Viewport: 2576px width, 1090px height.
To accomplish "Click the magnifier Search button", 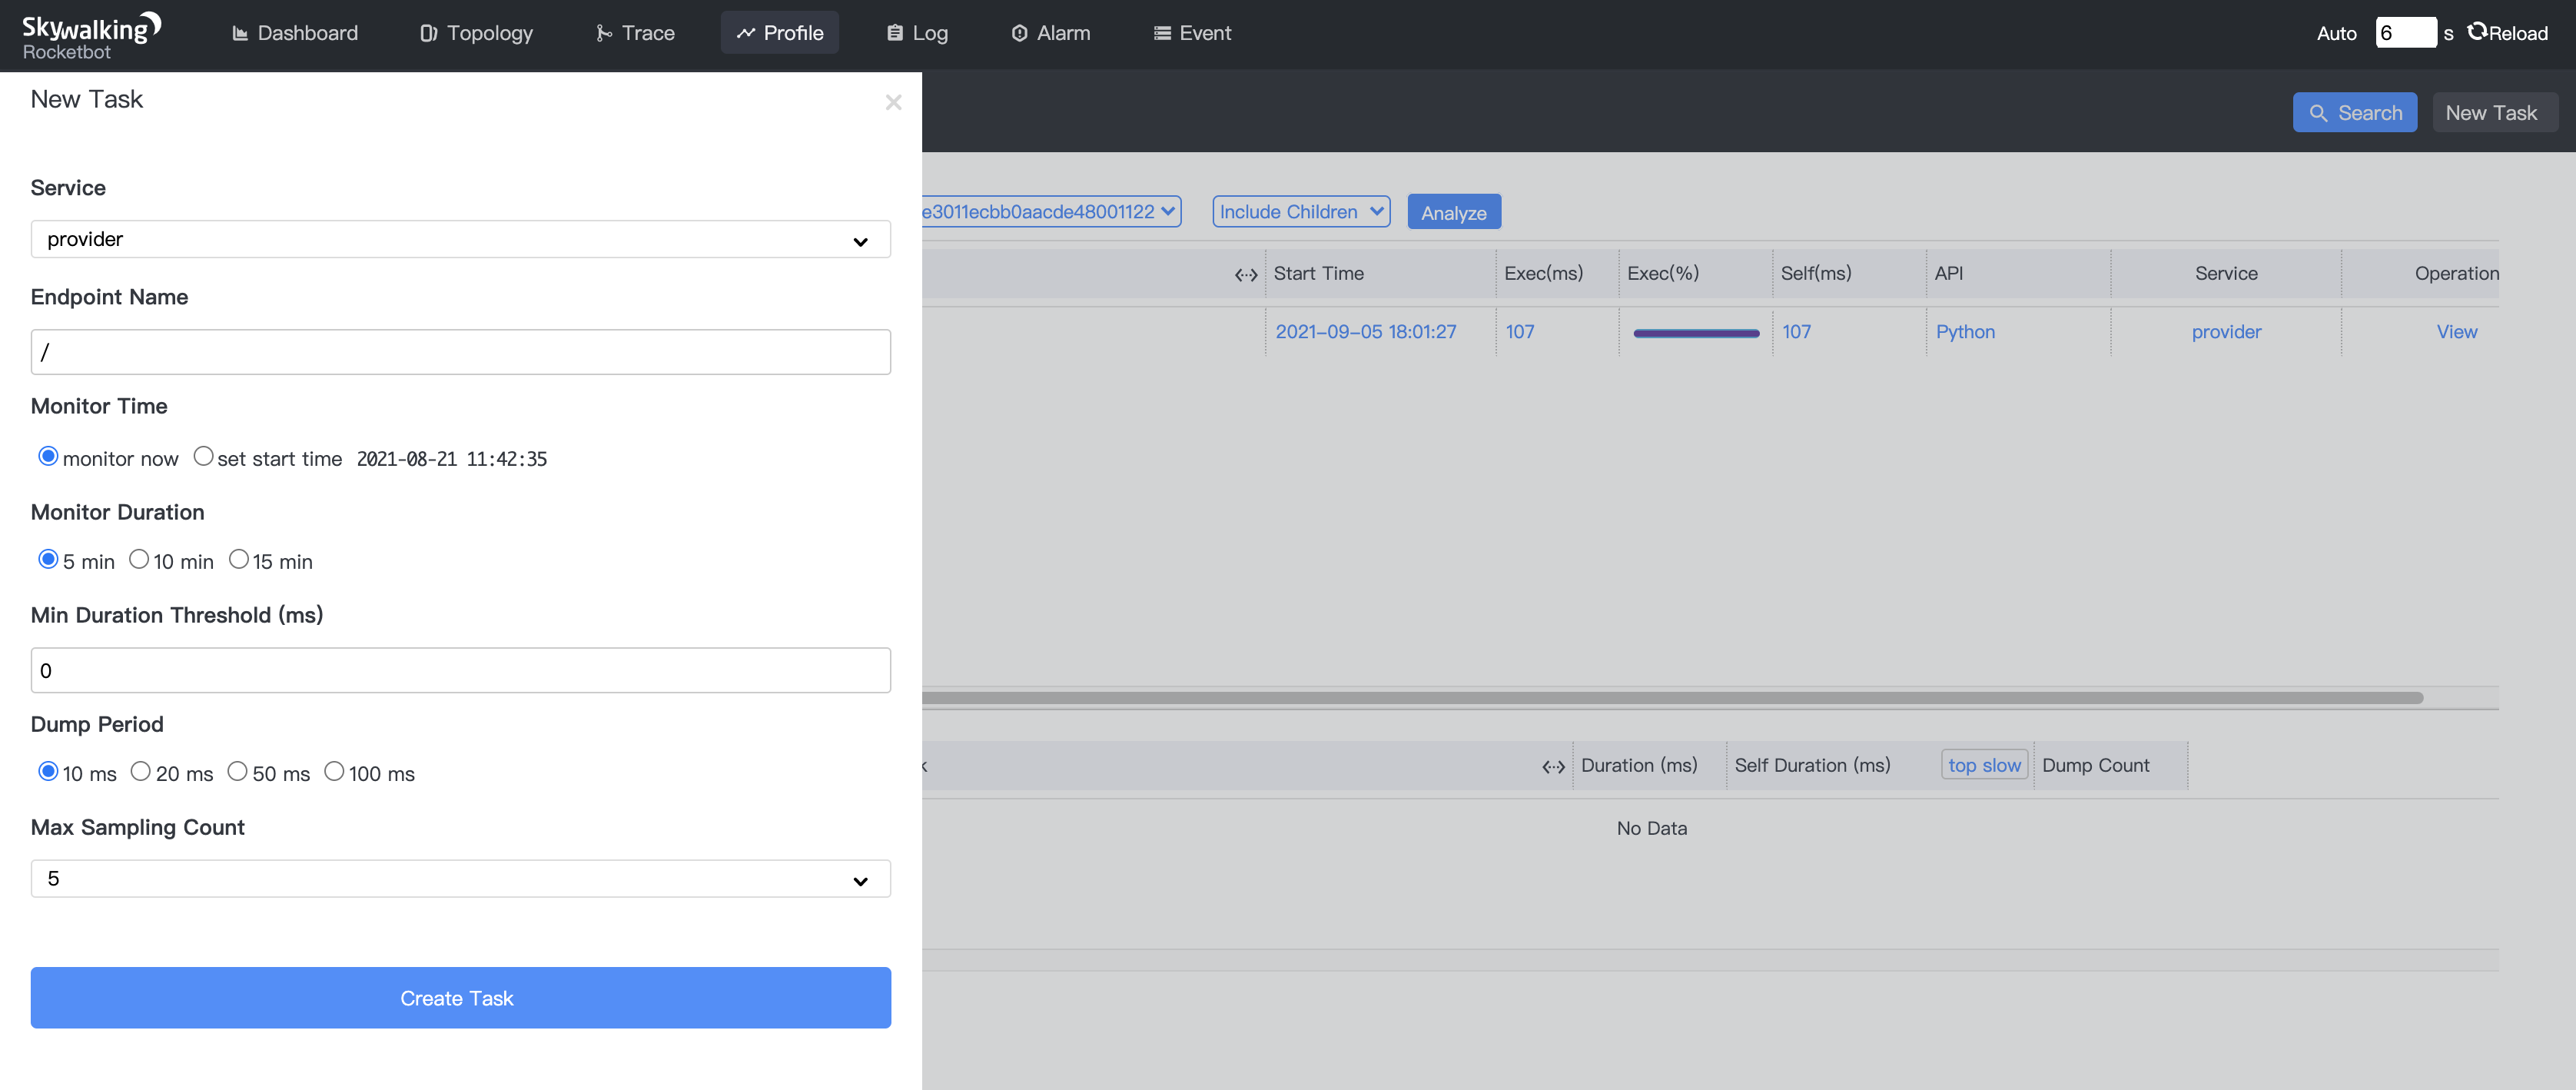I will 2354,113.
